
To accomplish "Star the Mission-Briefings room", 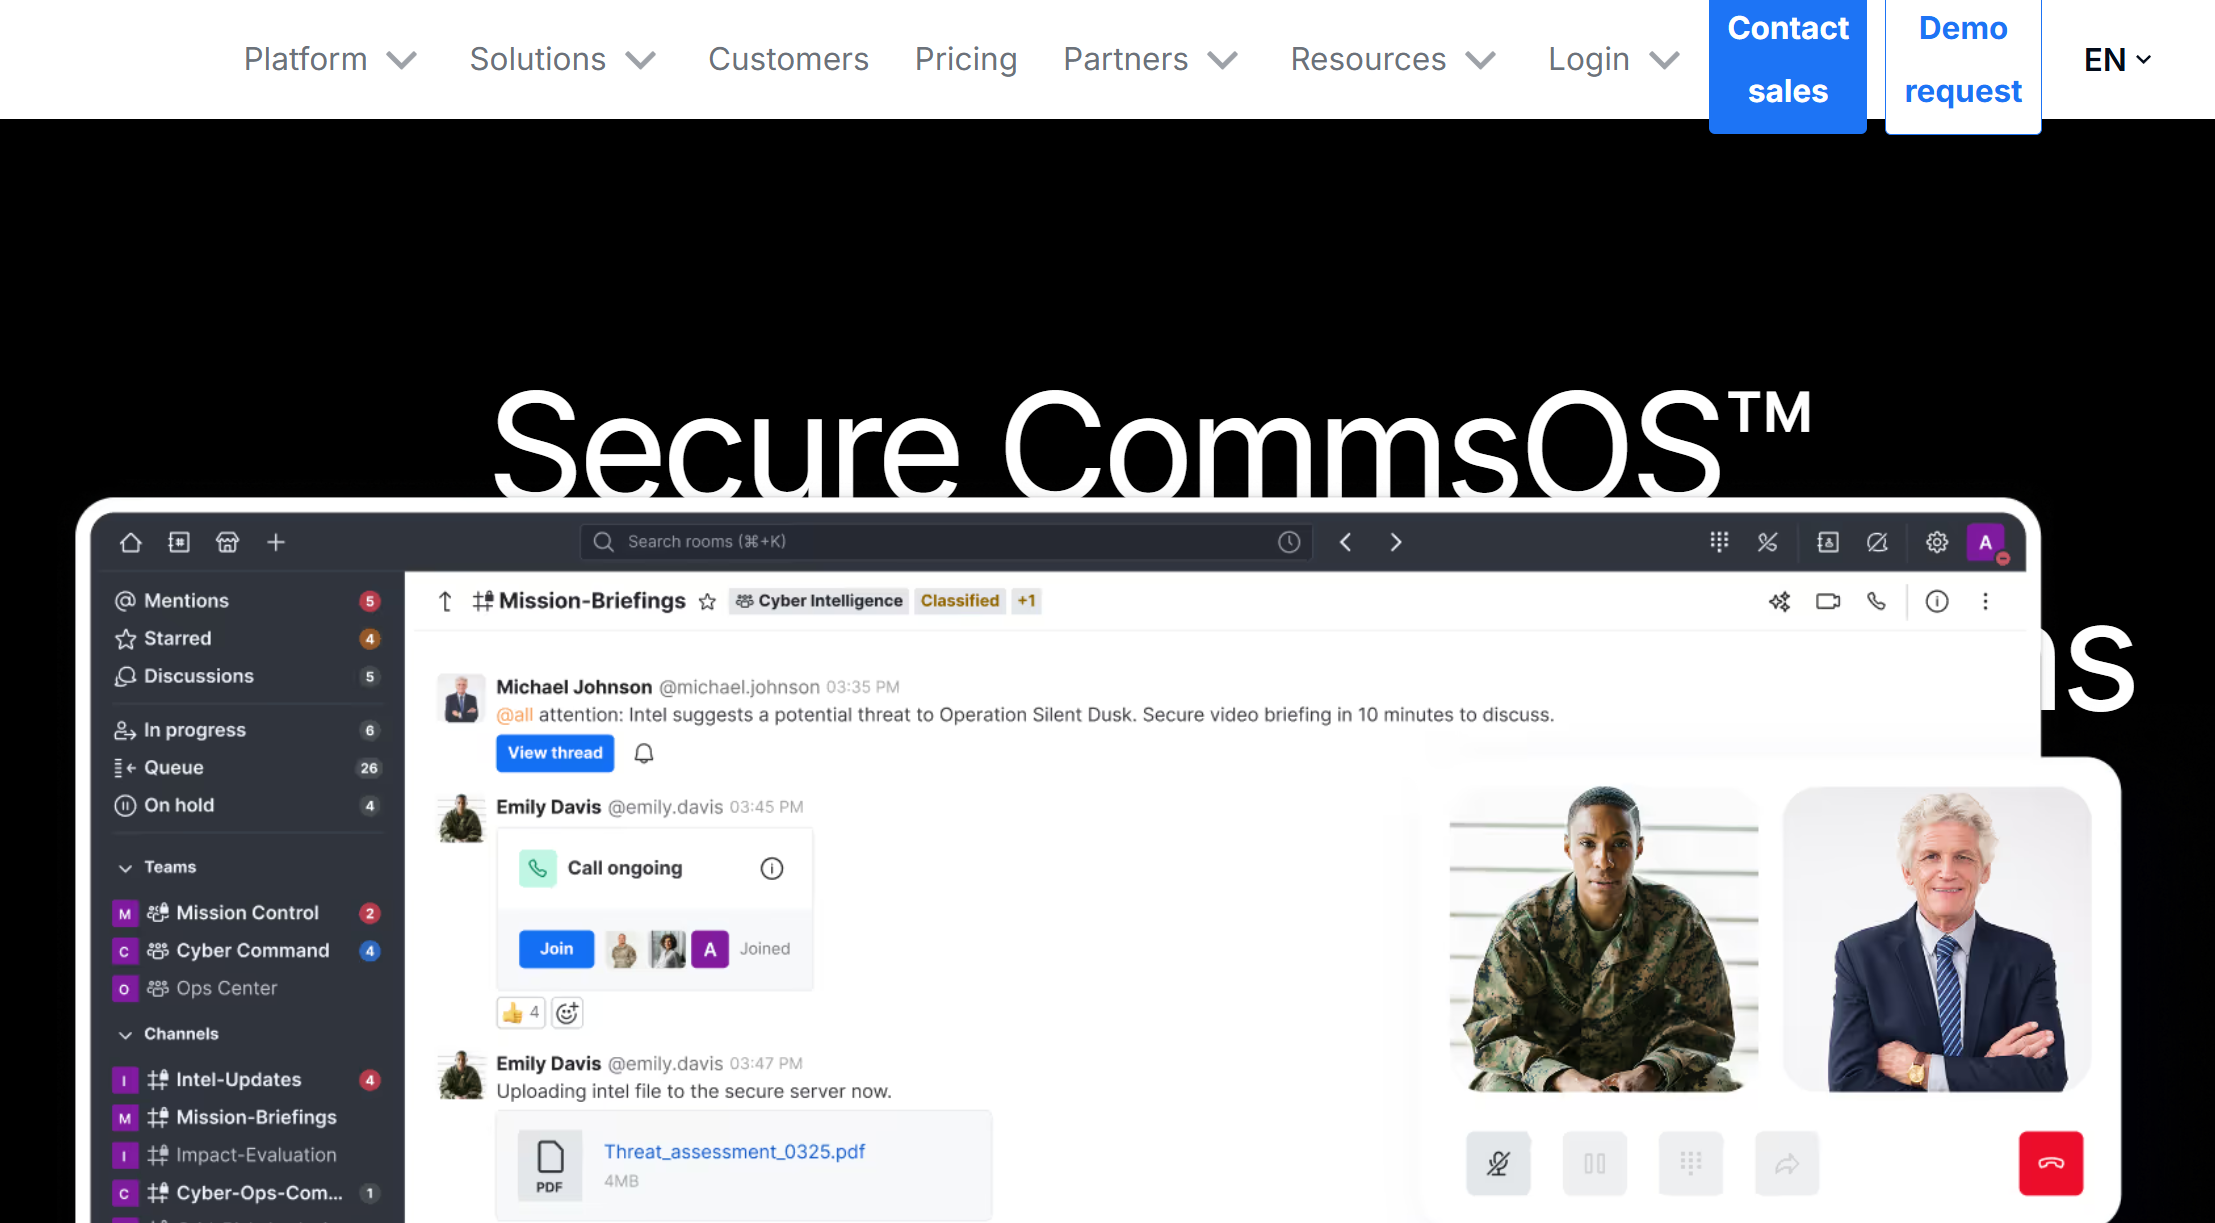I will [x=707, y=601].
